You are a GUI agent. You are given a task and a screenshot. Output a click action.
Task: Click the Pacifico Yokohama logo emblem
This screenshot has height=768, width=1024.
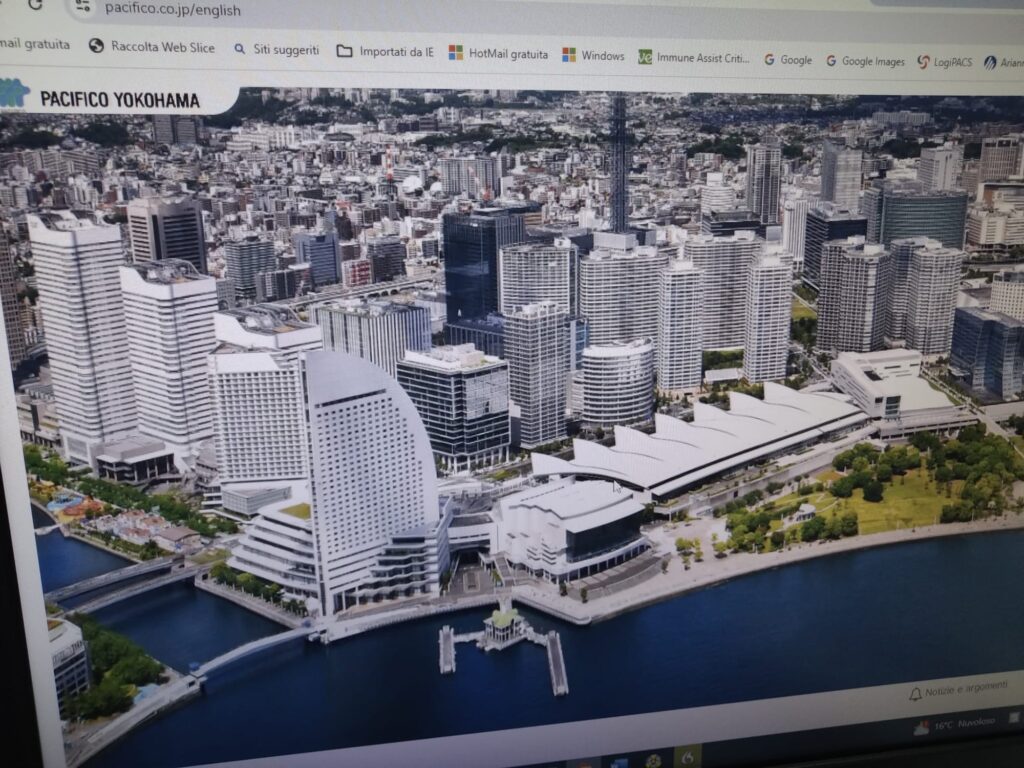(x=14, y=93)
